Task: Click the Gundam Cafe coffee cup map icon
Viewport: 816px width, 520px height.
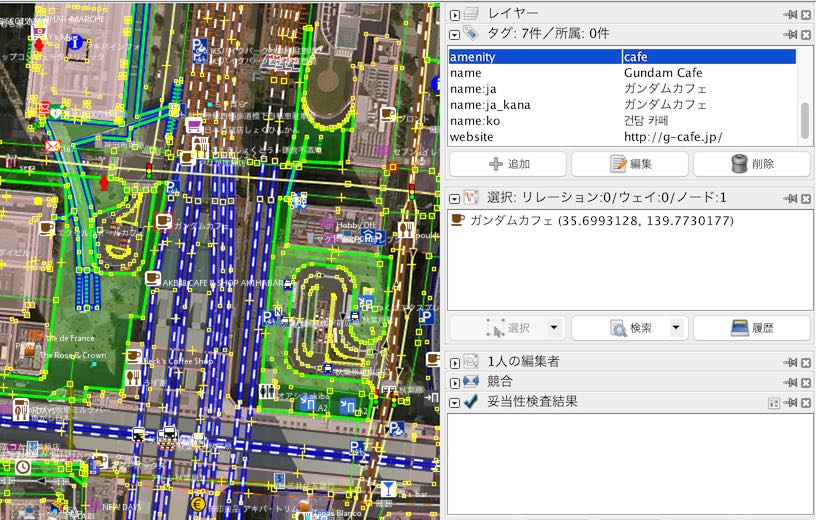Action: (162, 221)
